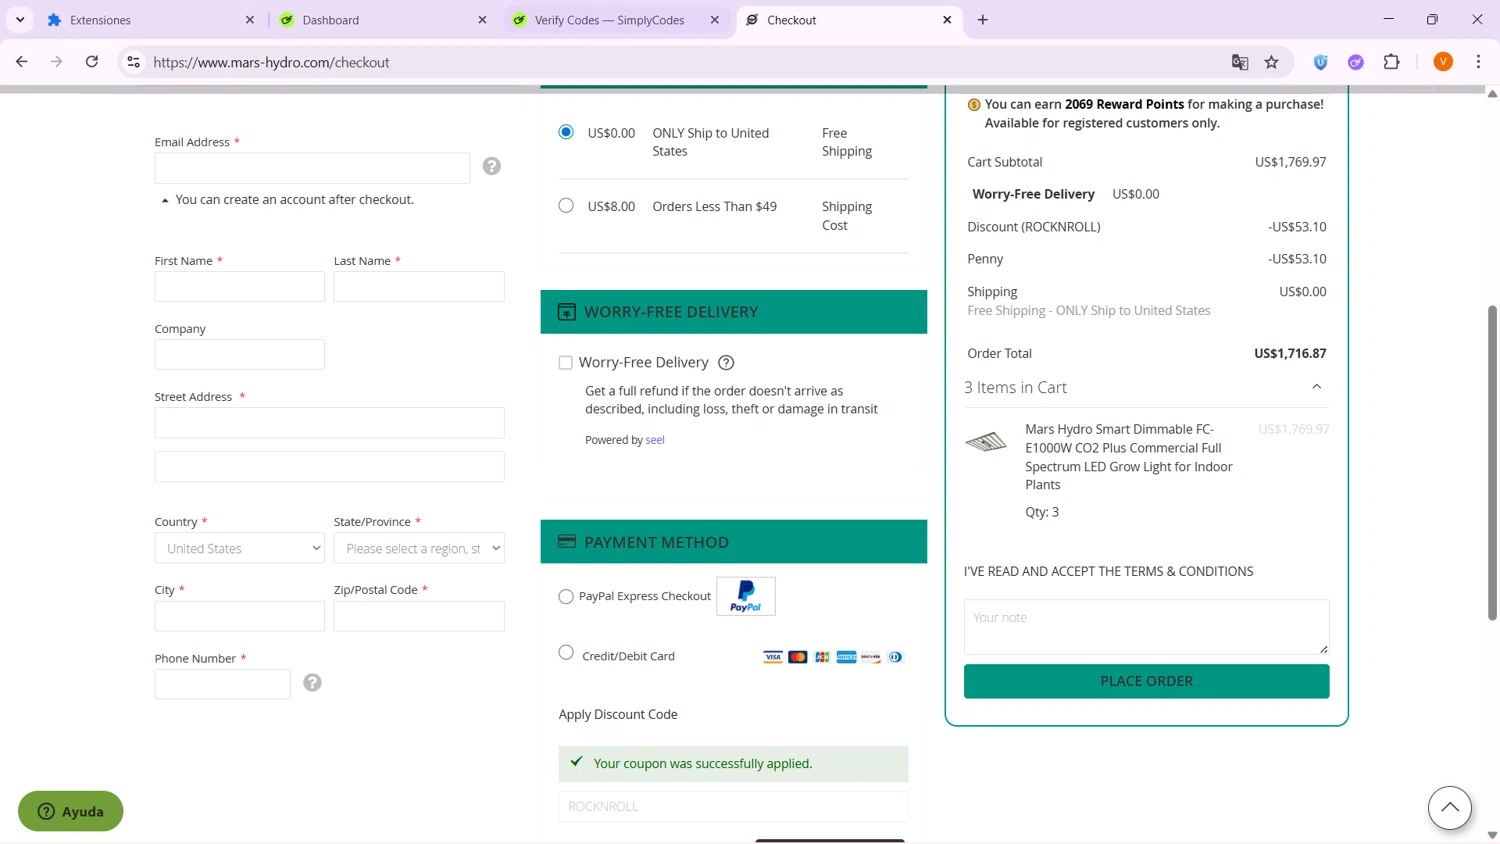Image resolution: width=1500 pixels, height=844 pixels.
Task: Select US$8.00 Orders Less Than $49 shipping
Action: (x=566, y=205)
